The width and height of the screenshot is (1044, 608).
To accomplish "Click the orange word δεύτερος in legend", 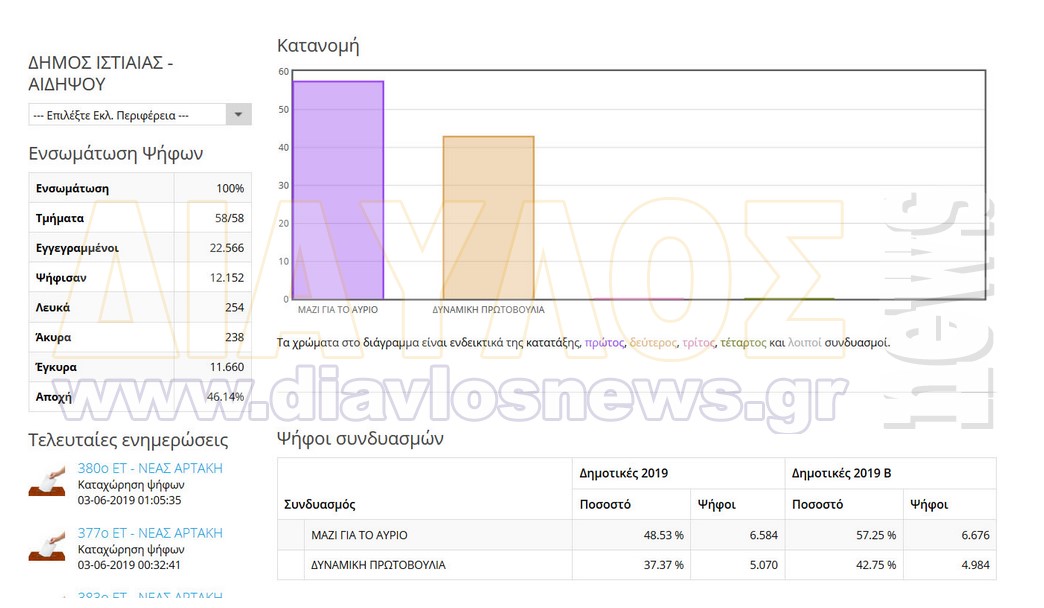I will coord(652,343).
